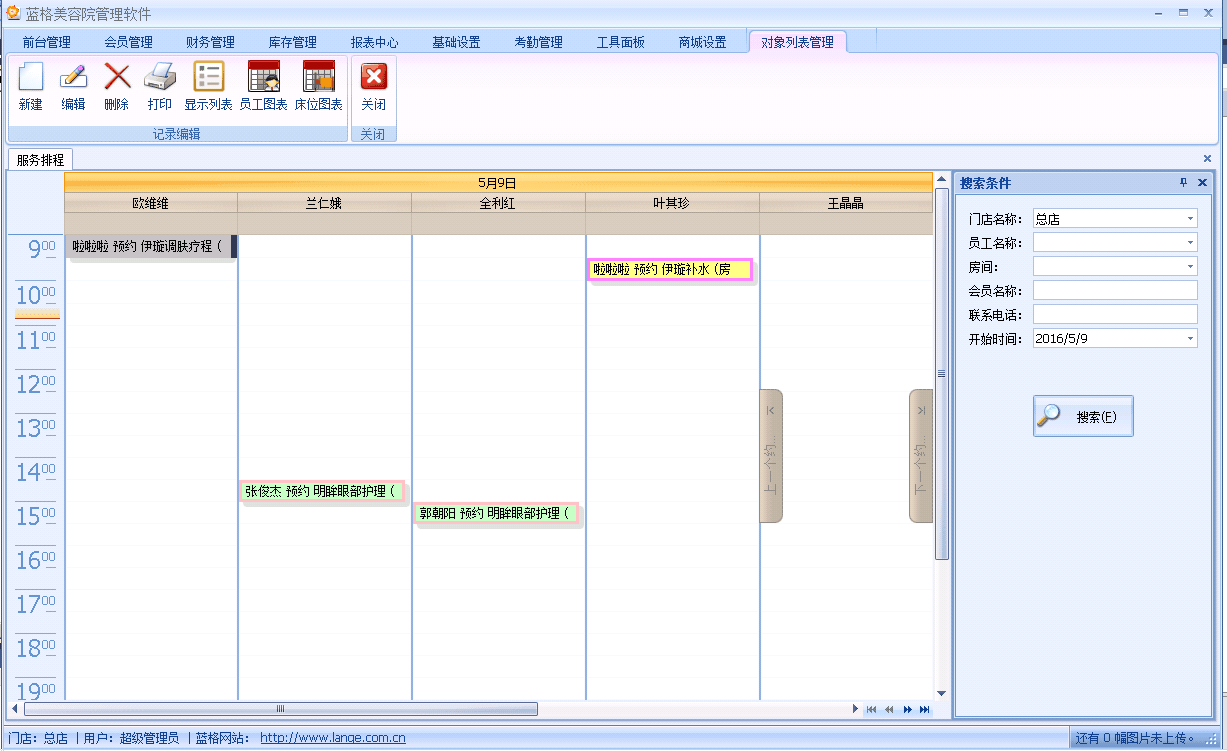
Task: Open the 会员管理 ribbon tab
Action: [128, 42]
